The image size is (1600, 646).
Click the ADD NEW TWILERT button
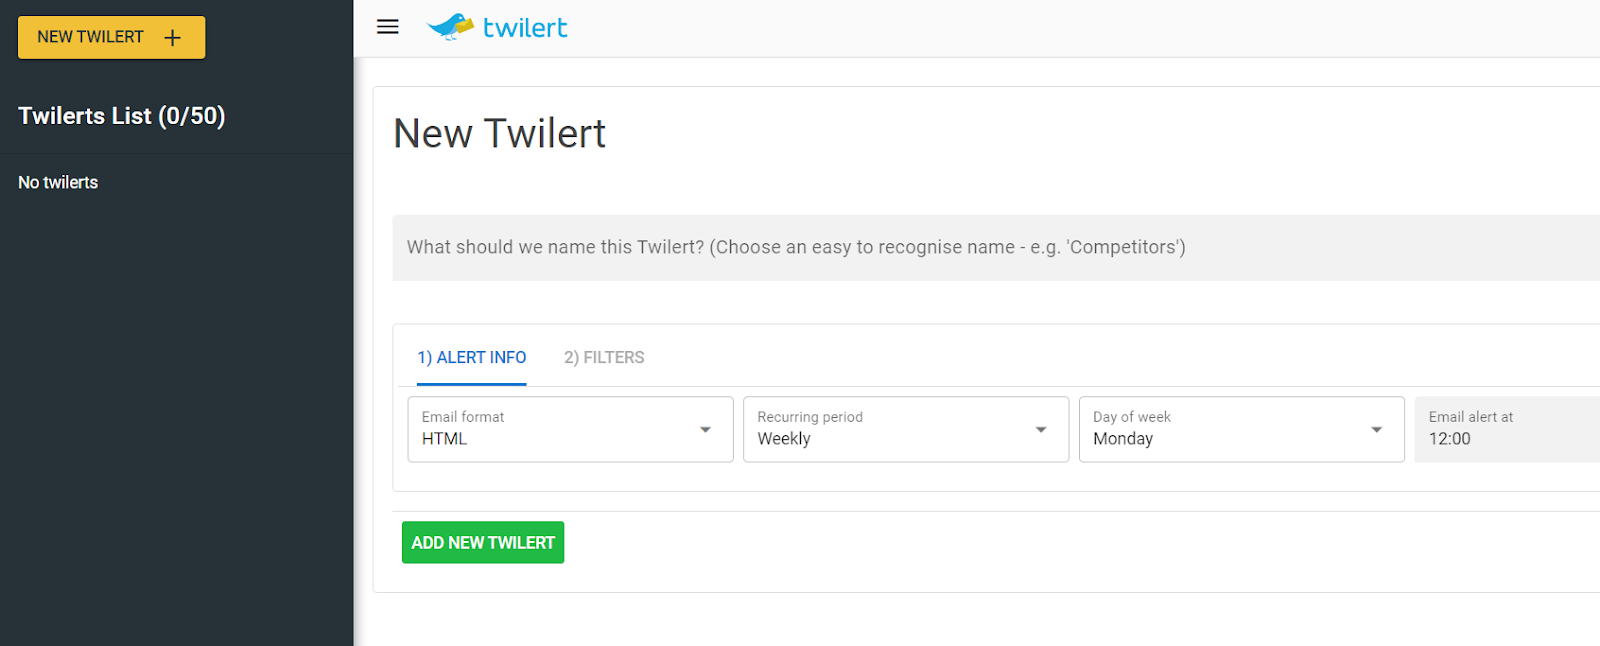[x=482, y=542]
